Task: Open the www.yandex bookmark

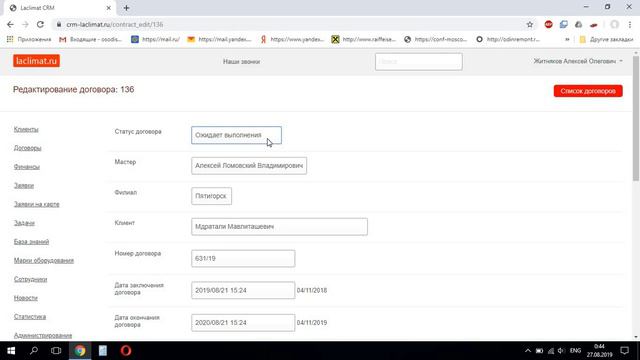Action: (x=292, y=39)
